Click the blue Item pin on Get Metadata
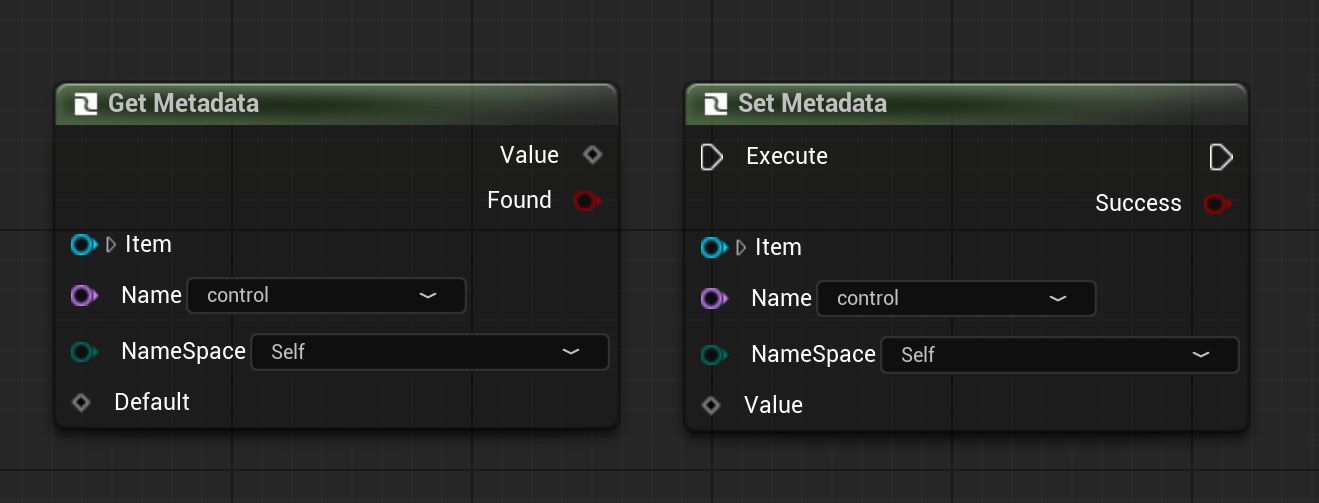 click(x=84, y=244)
